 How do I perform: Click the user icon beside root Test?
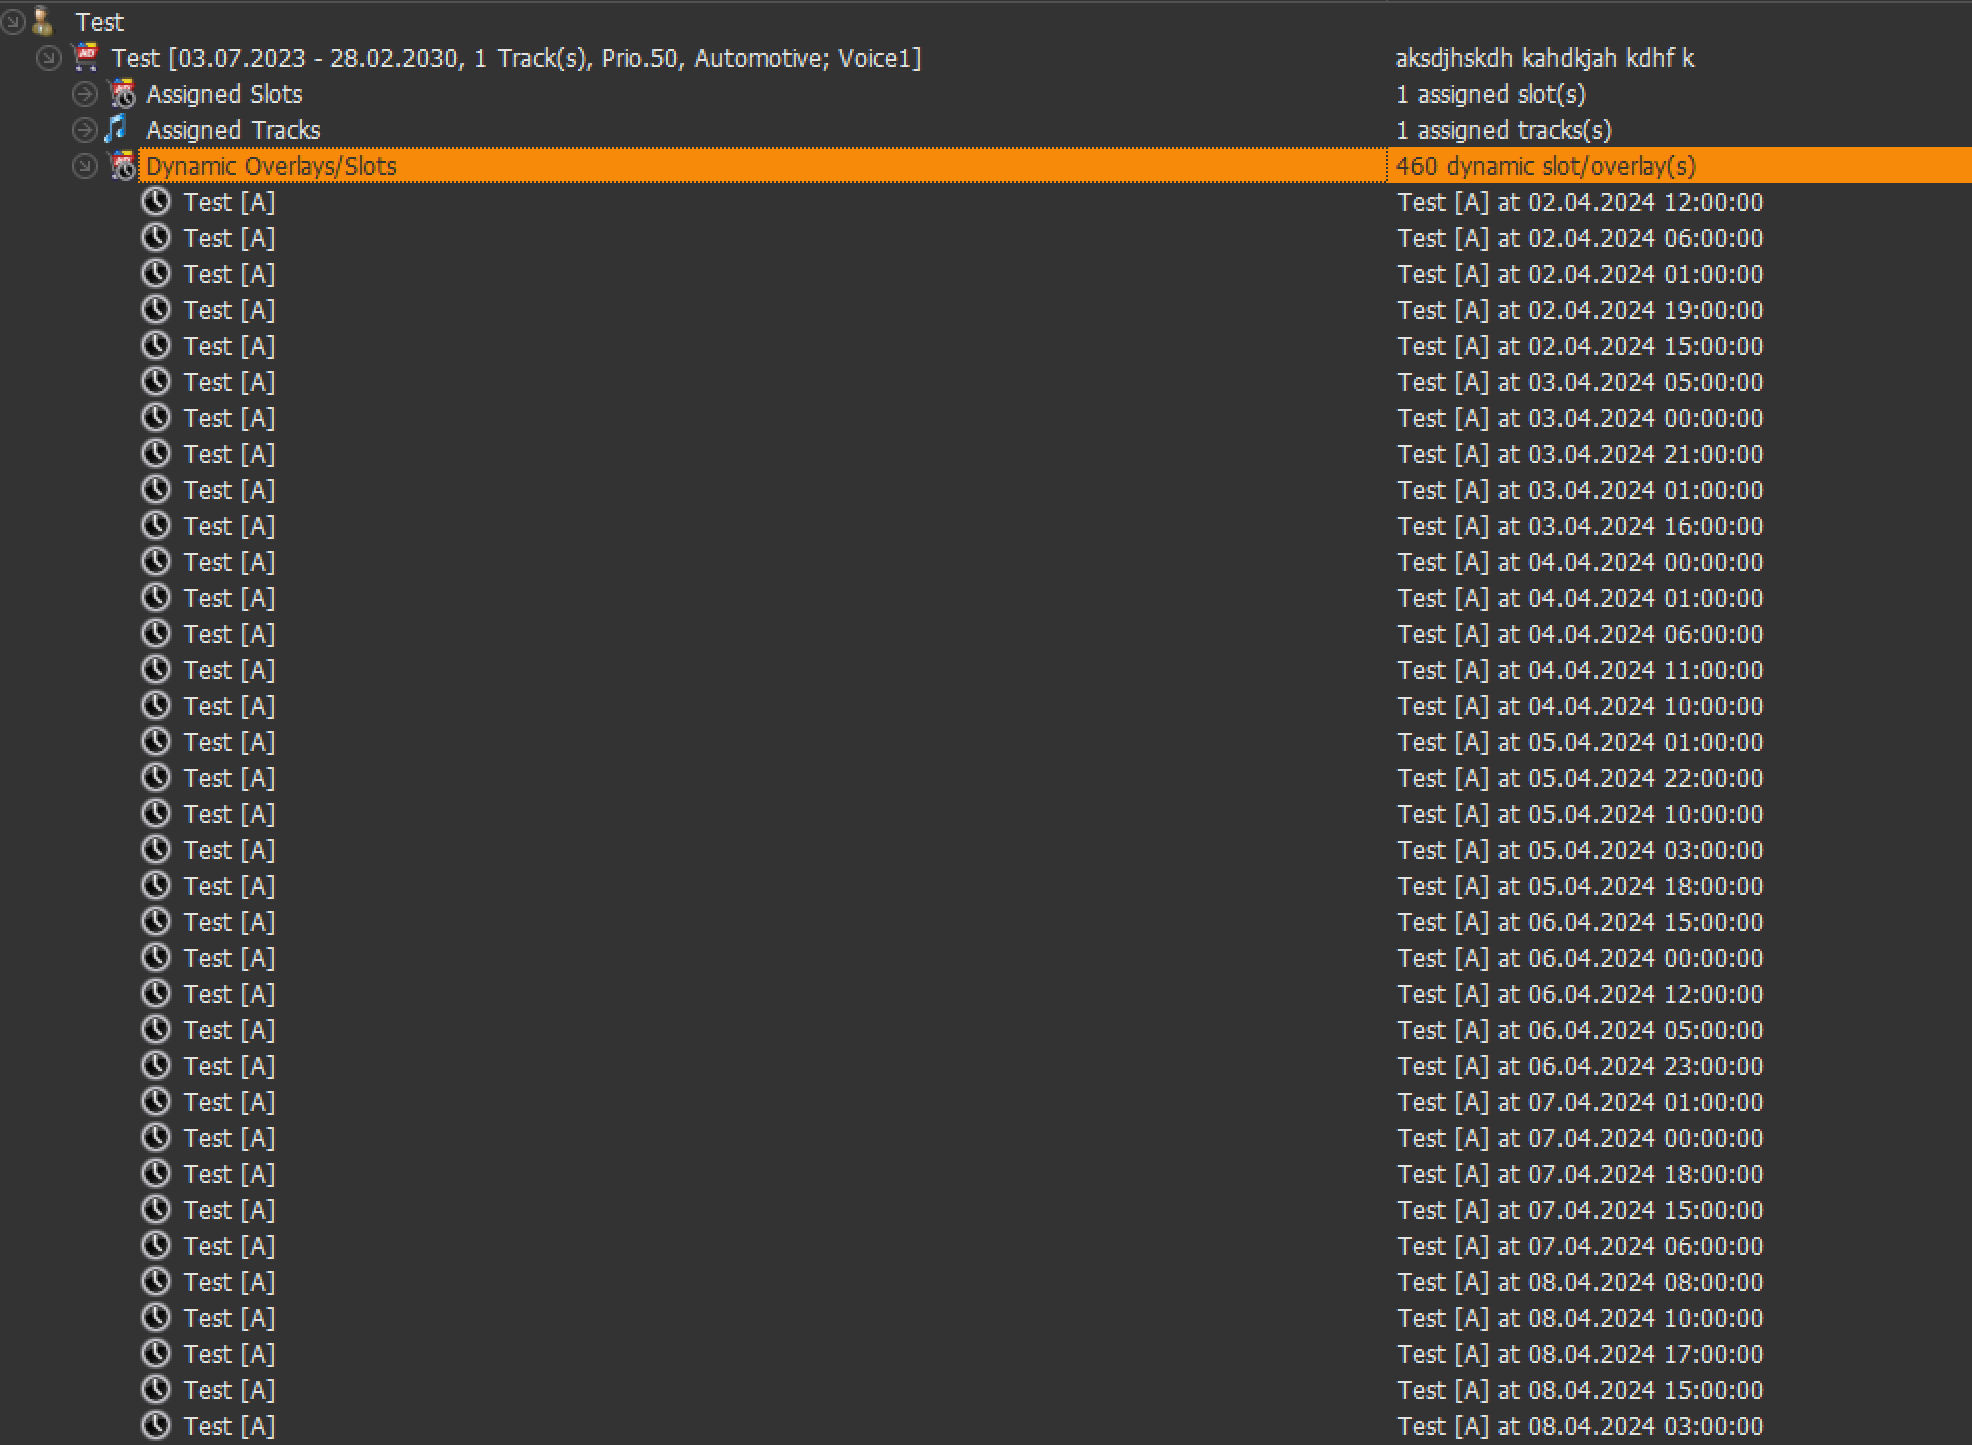[x=43, y=21]
